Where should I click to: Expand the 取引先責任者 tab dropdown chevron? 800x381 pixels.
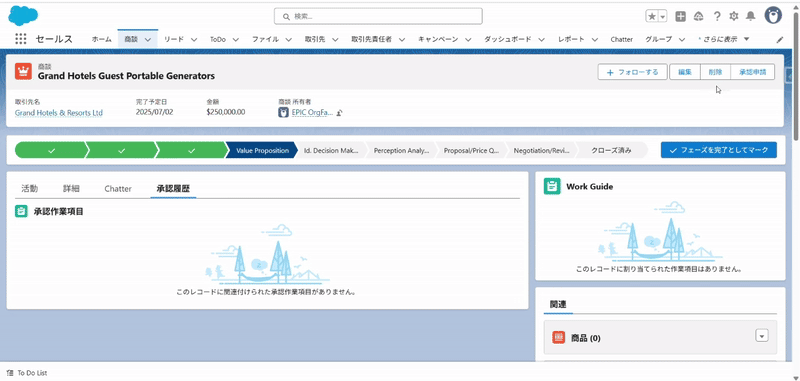(402, 39)
